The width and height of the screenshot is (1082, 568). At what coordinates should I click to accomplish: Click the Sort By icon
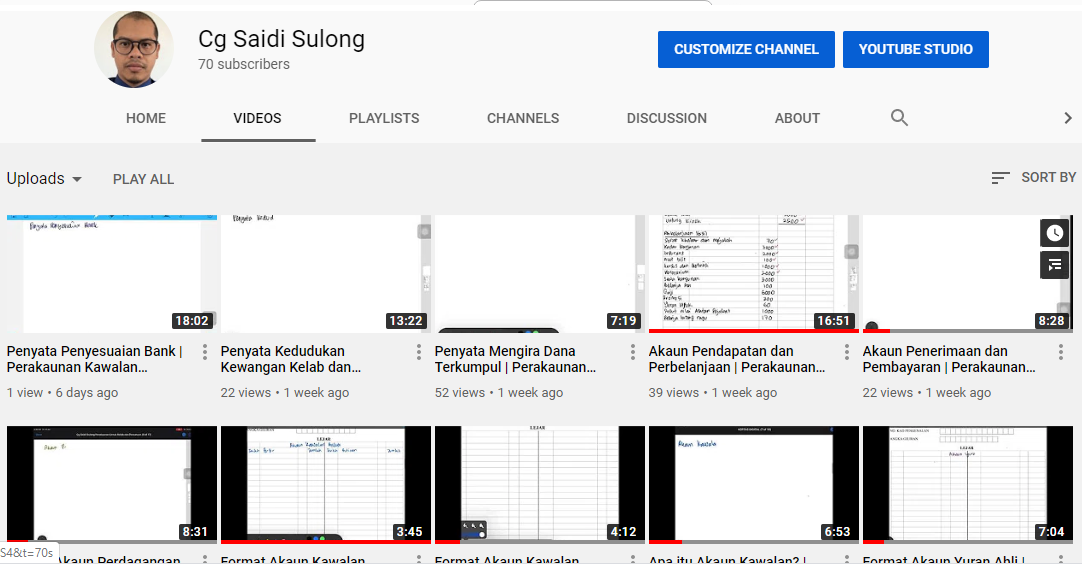coord(1001,178)
